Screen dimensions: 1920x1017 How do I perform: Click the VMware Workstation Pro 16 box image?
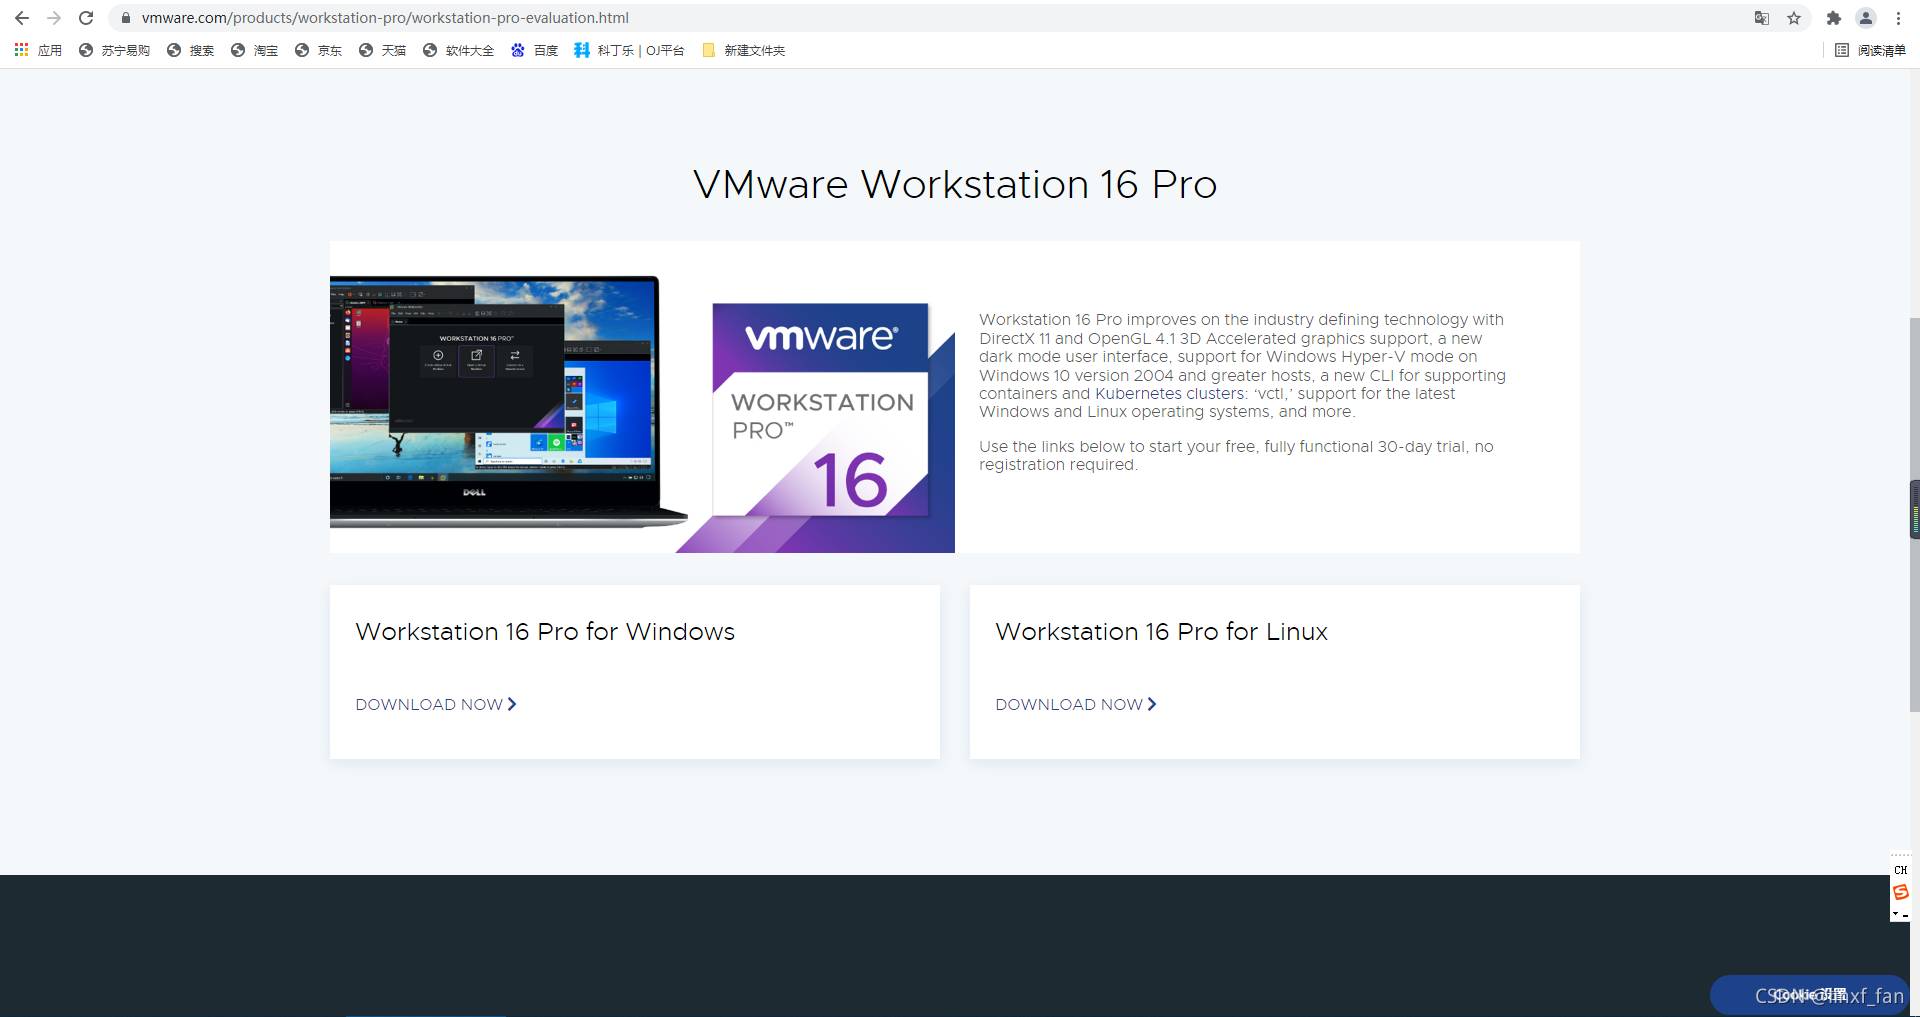[x=821, y=410]
